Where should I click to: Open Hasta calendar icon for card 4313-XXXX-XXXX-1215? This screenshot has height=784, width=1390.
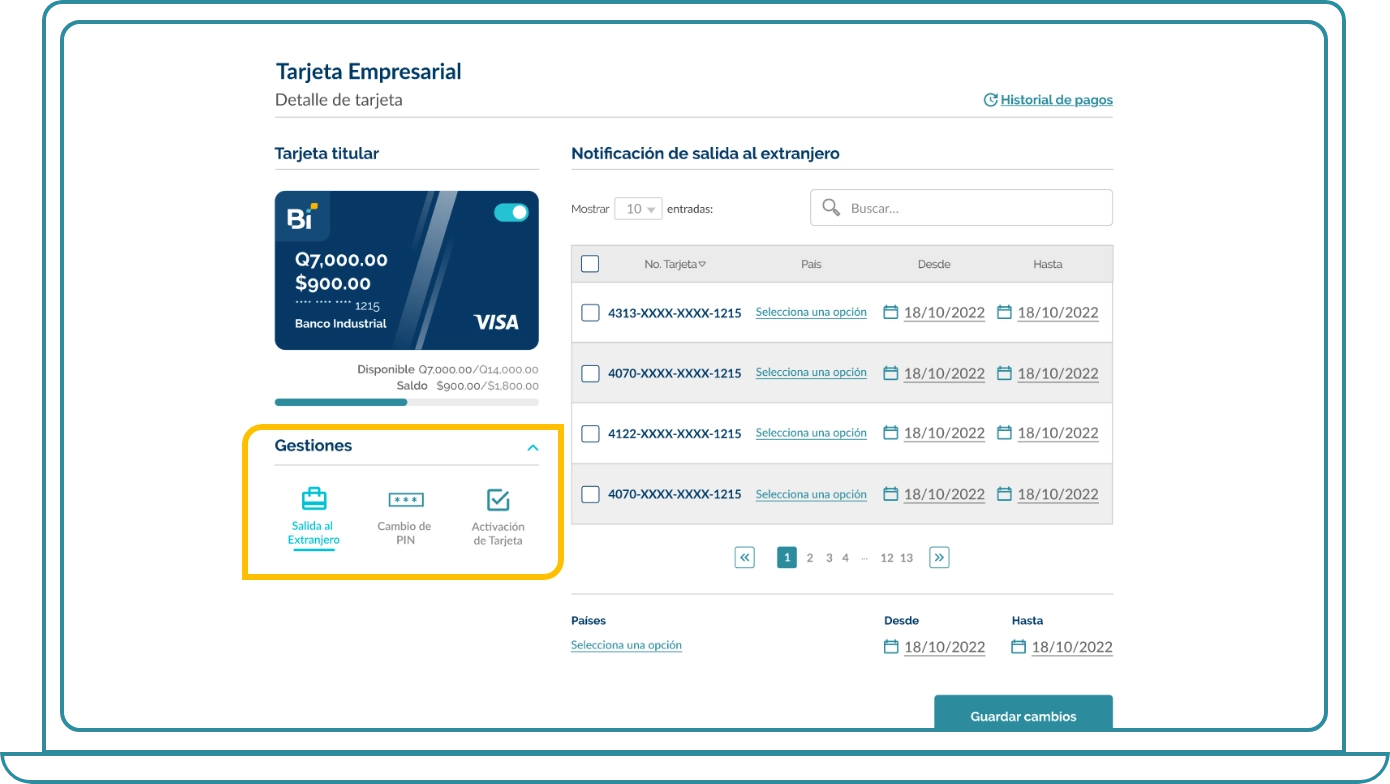[1004, 312]
